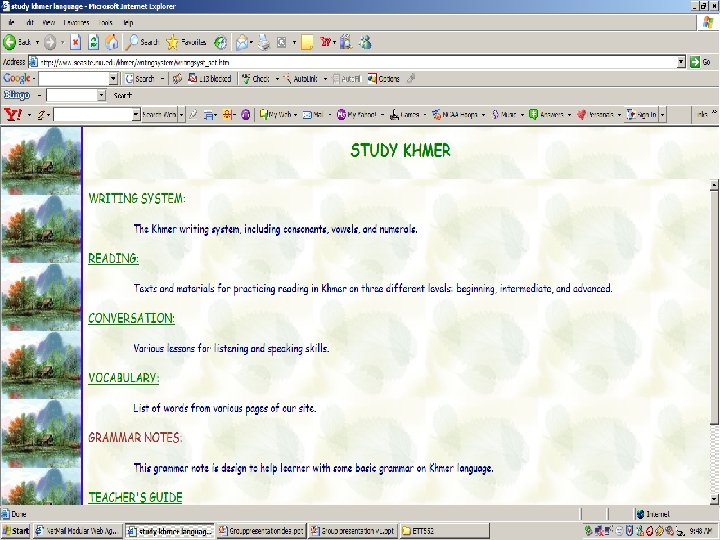Stop page loading with the red X icon
Screen dimensions: 720x540
(x=75, y=43)
